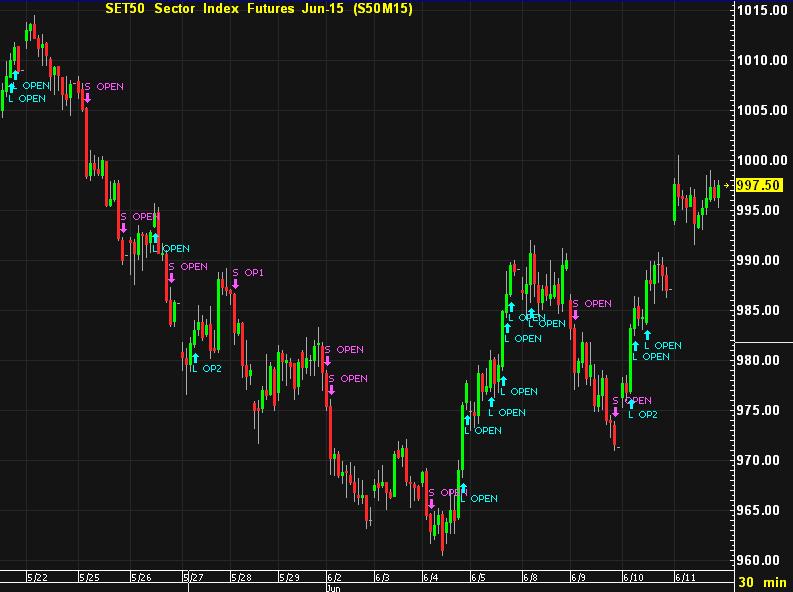This screenshot has width=793, height=592.
Task: Click the cyan L OP2 arrow near 6/10
Action: [630, 403]
